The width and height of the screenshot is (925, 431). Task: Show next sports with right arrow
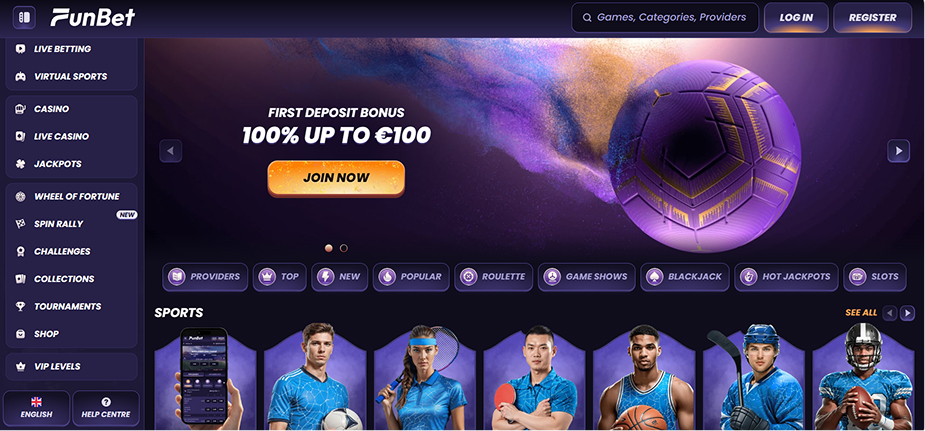907,313
